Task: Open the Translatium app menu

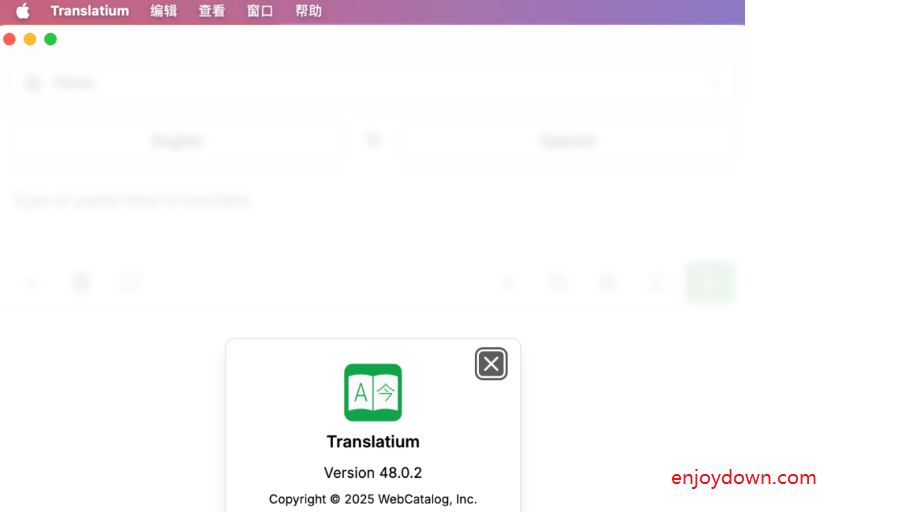Action: pos(90,11)
